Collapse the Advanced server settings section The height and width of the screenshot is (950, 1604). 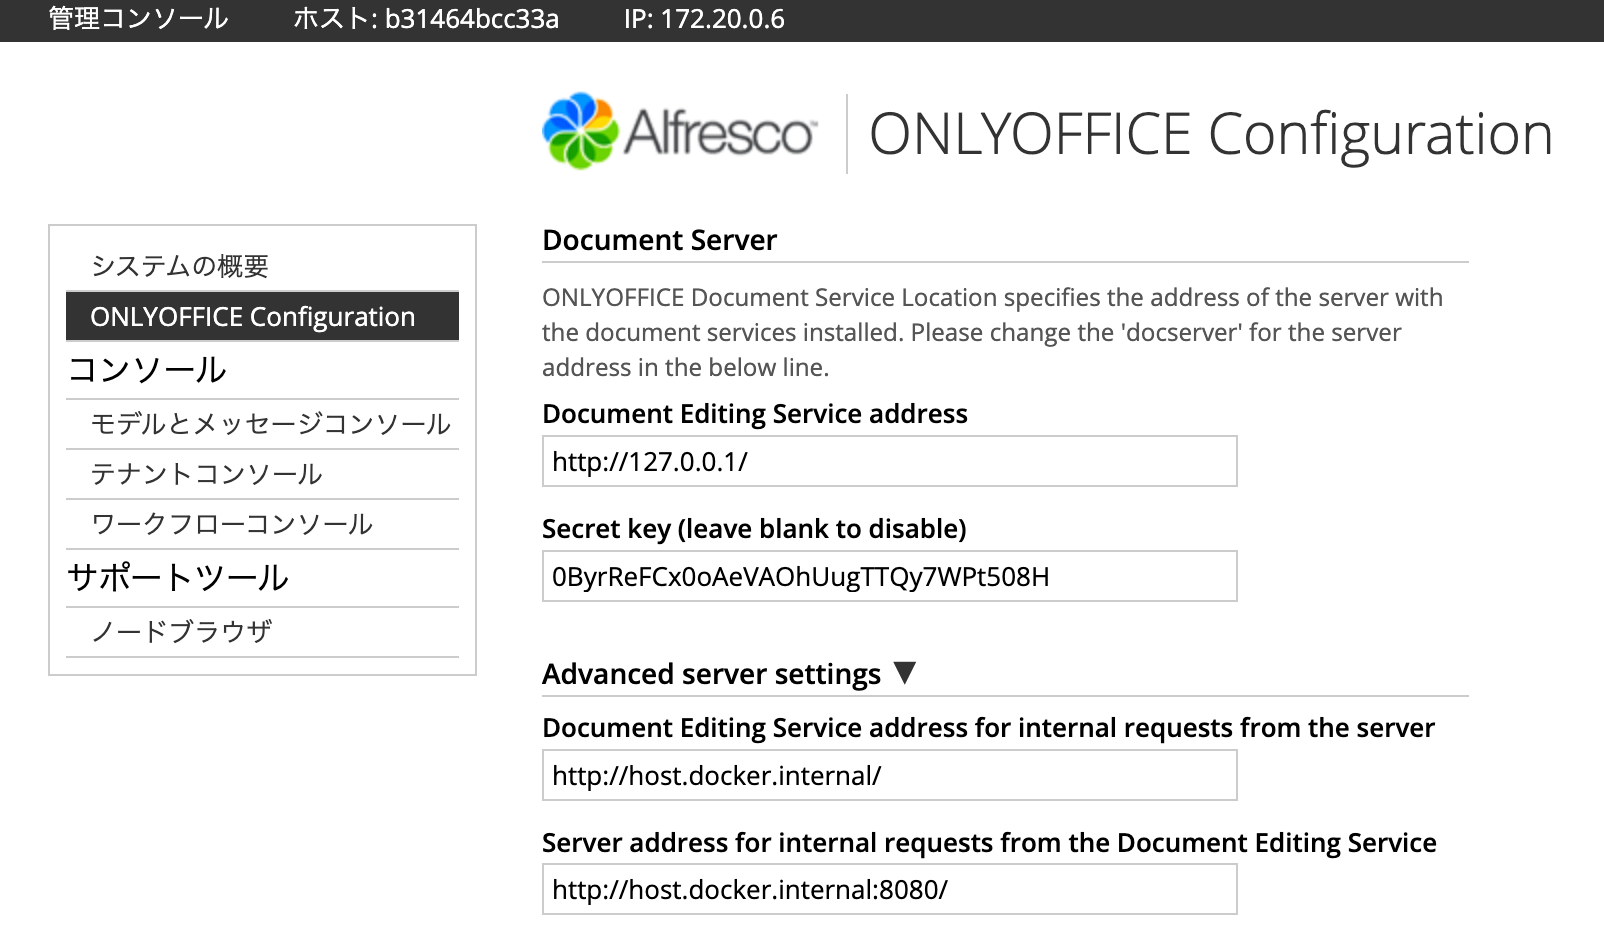907,673
